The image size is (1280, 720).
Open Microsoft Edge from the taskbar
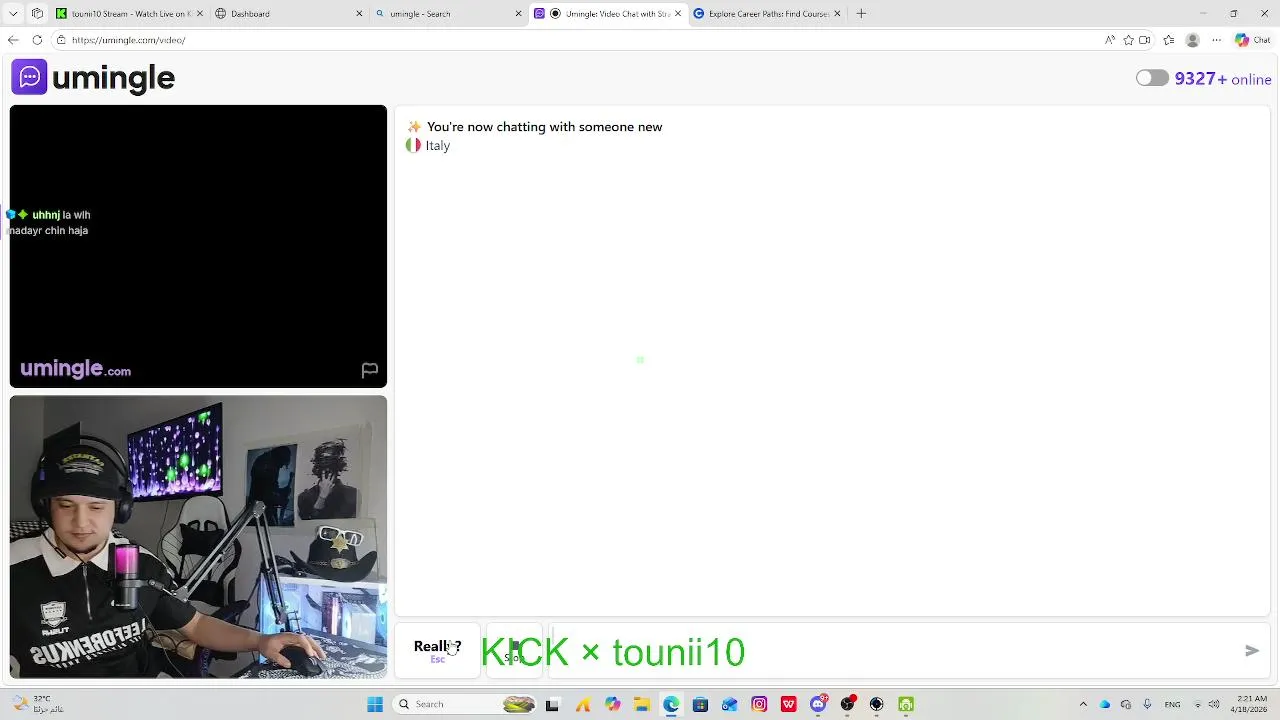pos(671,704)
